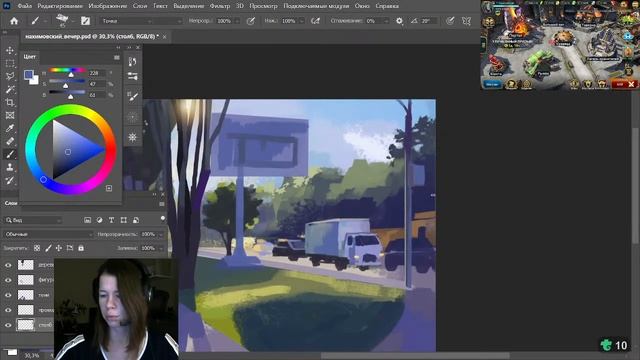Open the Изображение menu

tap(108, 6)
